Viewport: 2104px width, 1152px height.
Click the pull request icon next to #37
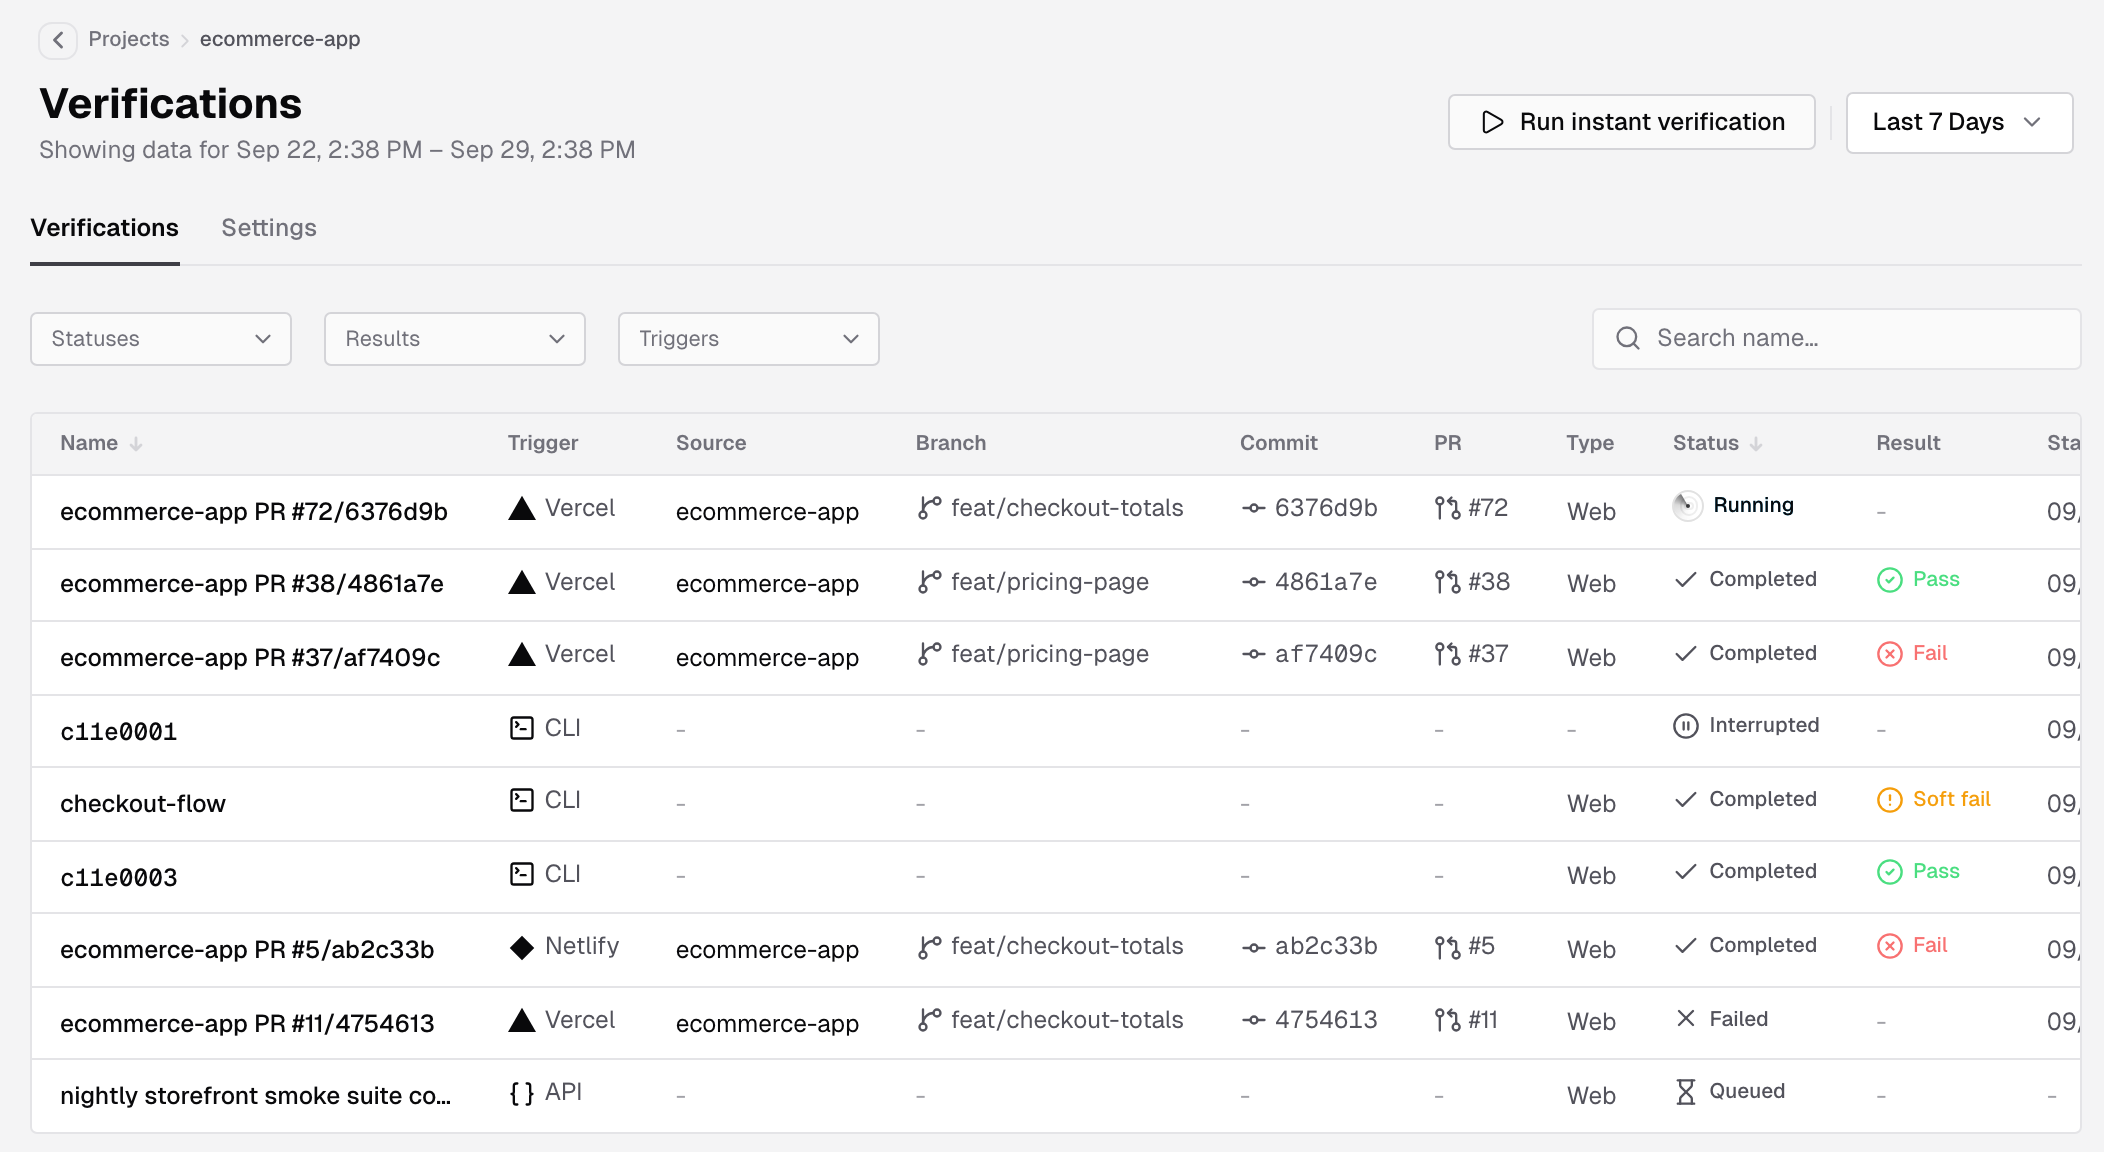click(x=1447, y=654)
